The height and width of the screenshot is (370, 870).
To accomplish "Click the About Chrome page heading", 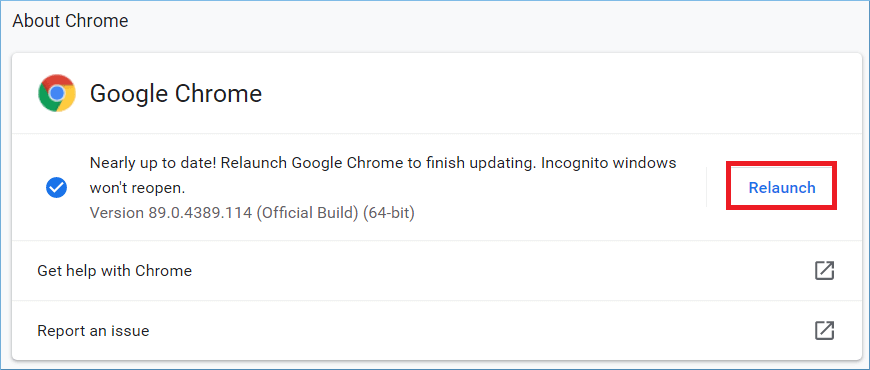I will pos(70,21).
